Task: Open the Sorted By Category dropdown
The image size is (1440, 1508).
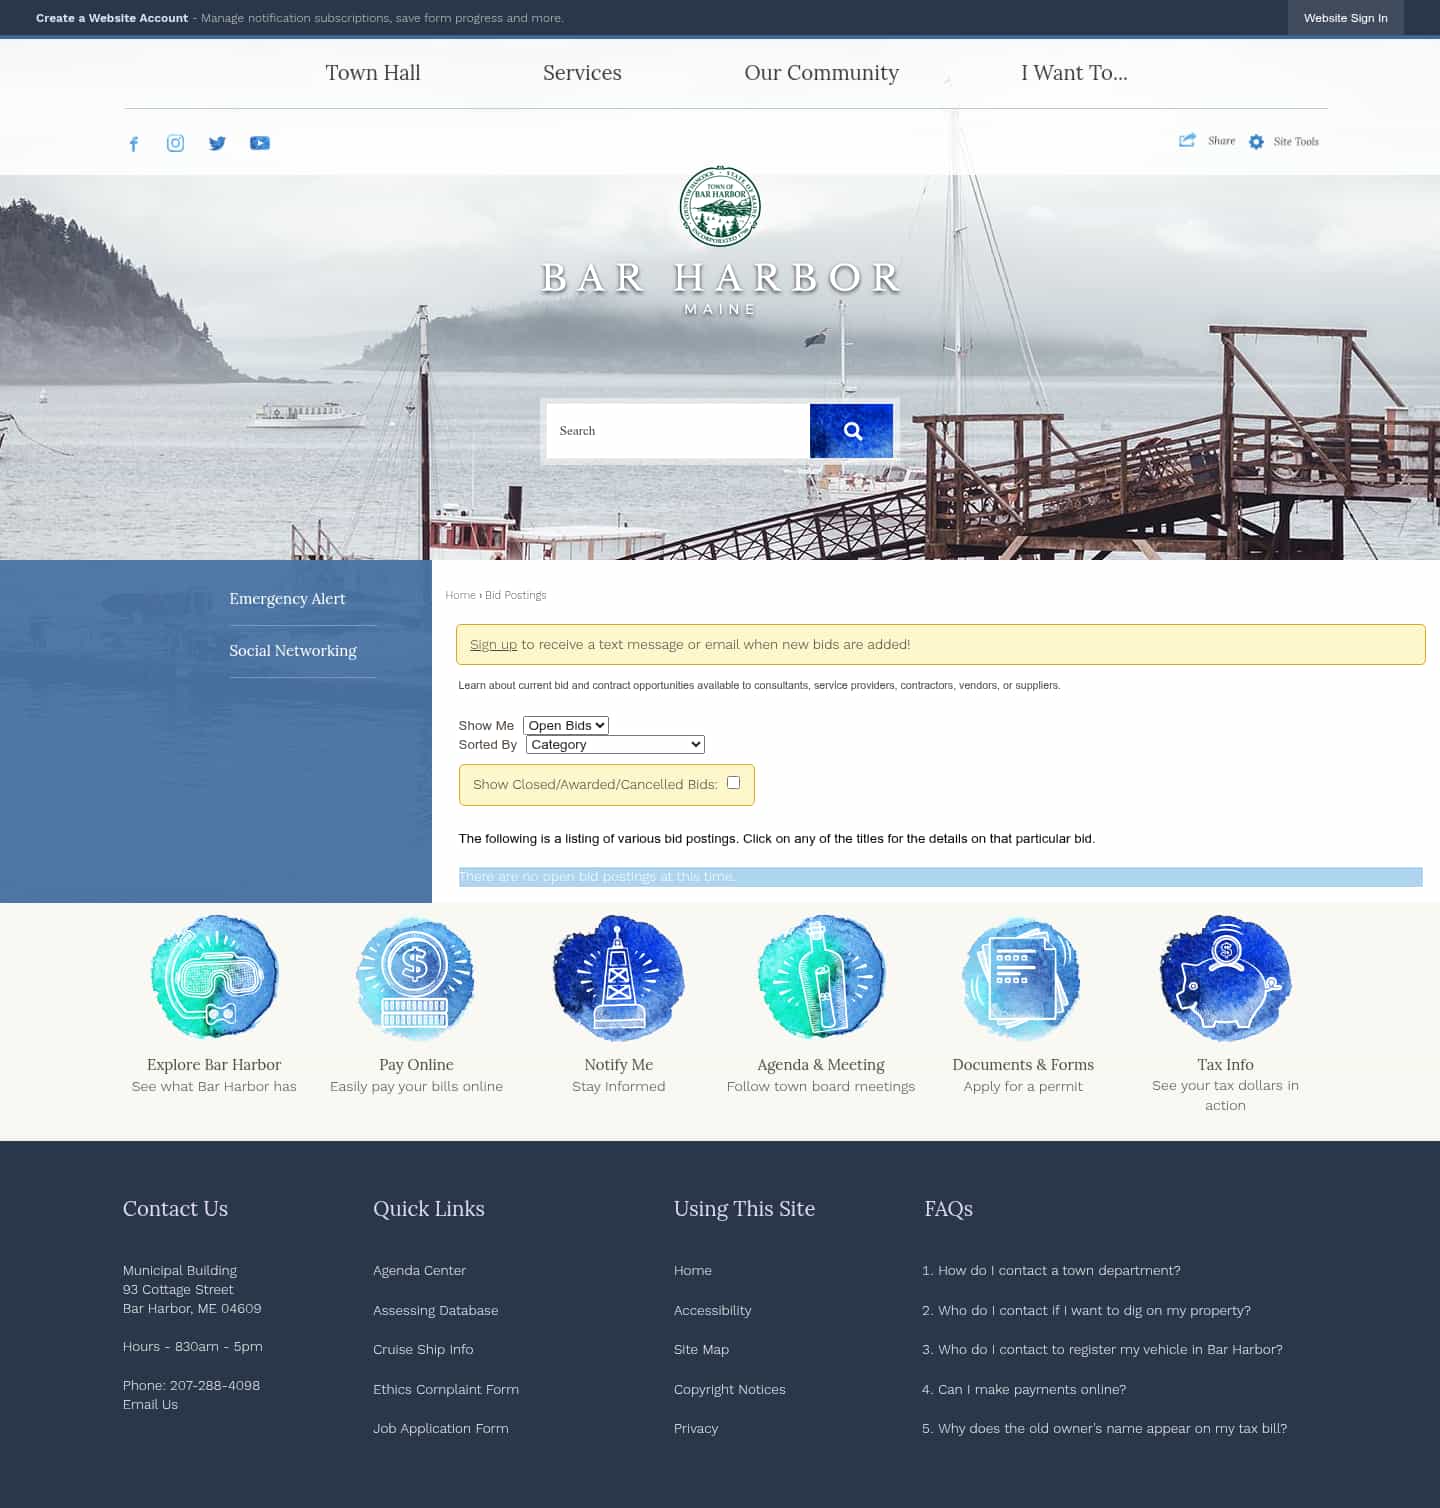Action: pos(614,744)
